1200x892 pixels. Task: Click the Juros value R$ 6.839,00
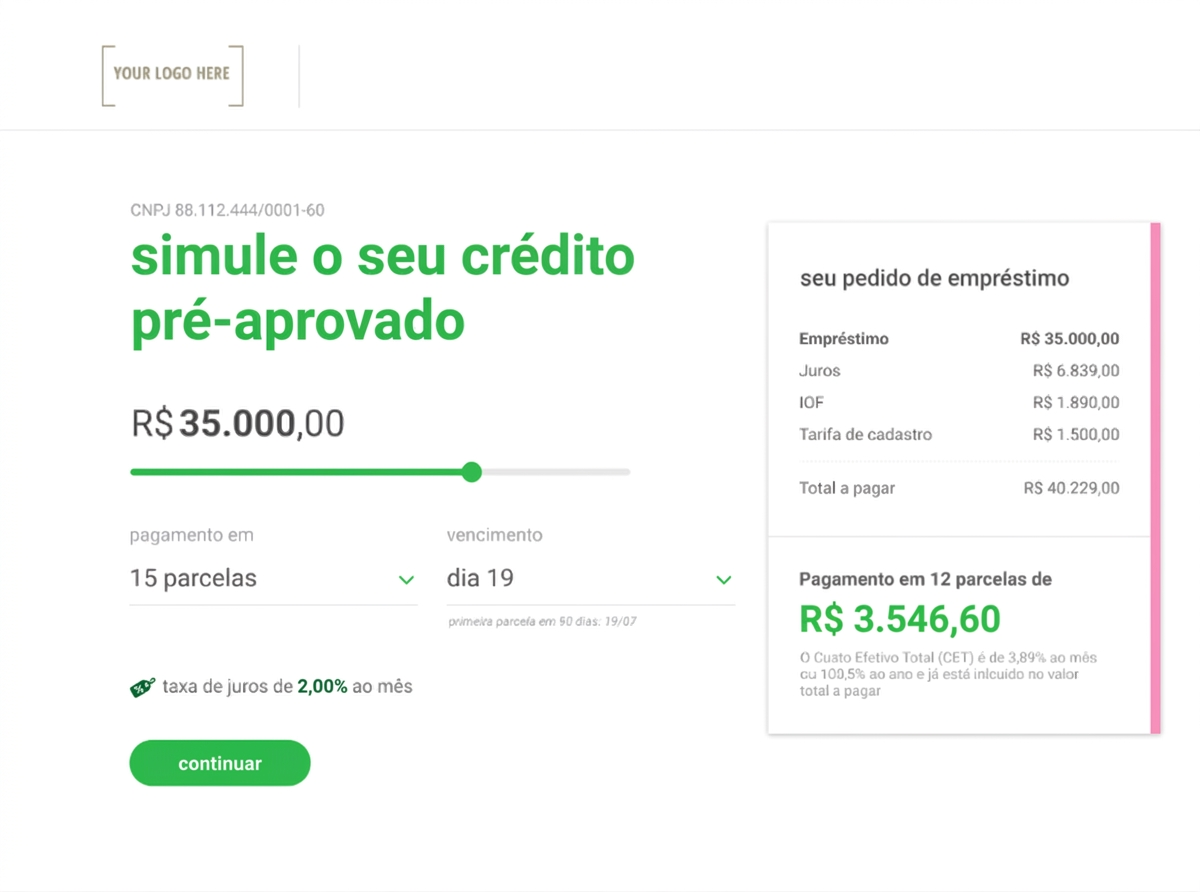click(x=1076, y=370)
